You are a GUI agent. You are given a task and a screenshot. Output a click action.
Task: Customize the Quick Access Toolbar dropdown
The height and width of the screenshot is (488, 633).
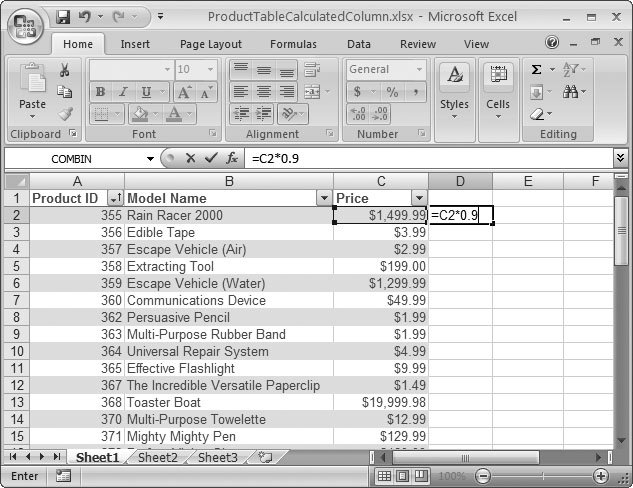click(160, 17)
